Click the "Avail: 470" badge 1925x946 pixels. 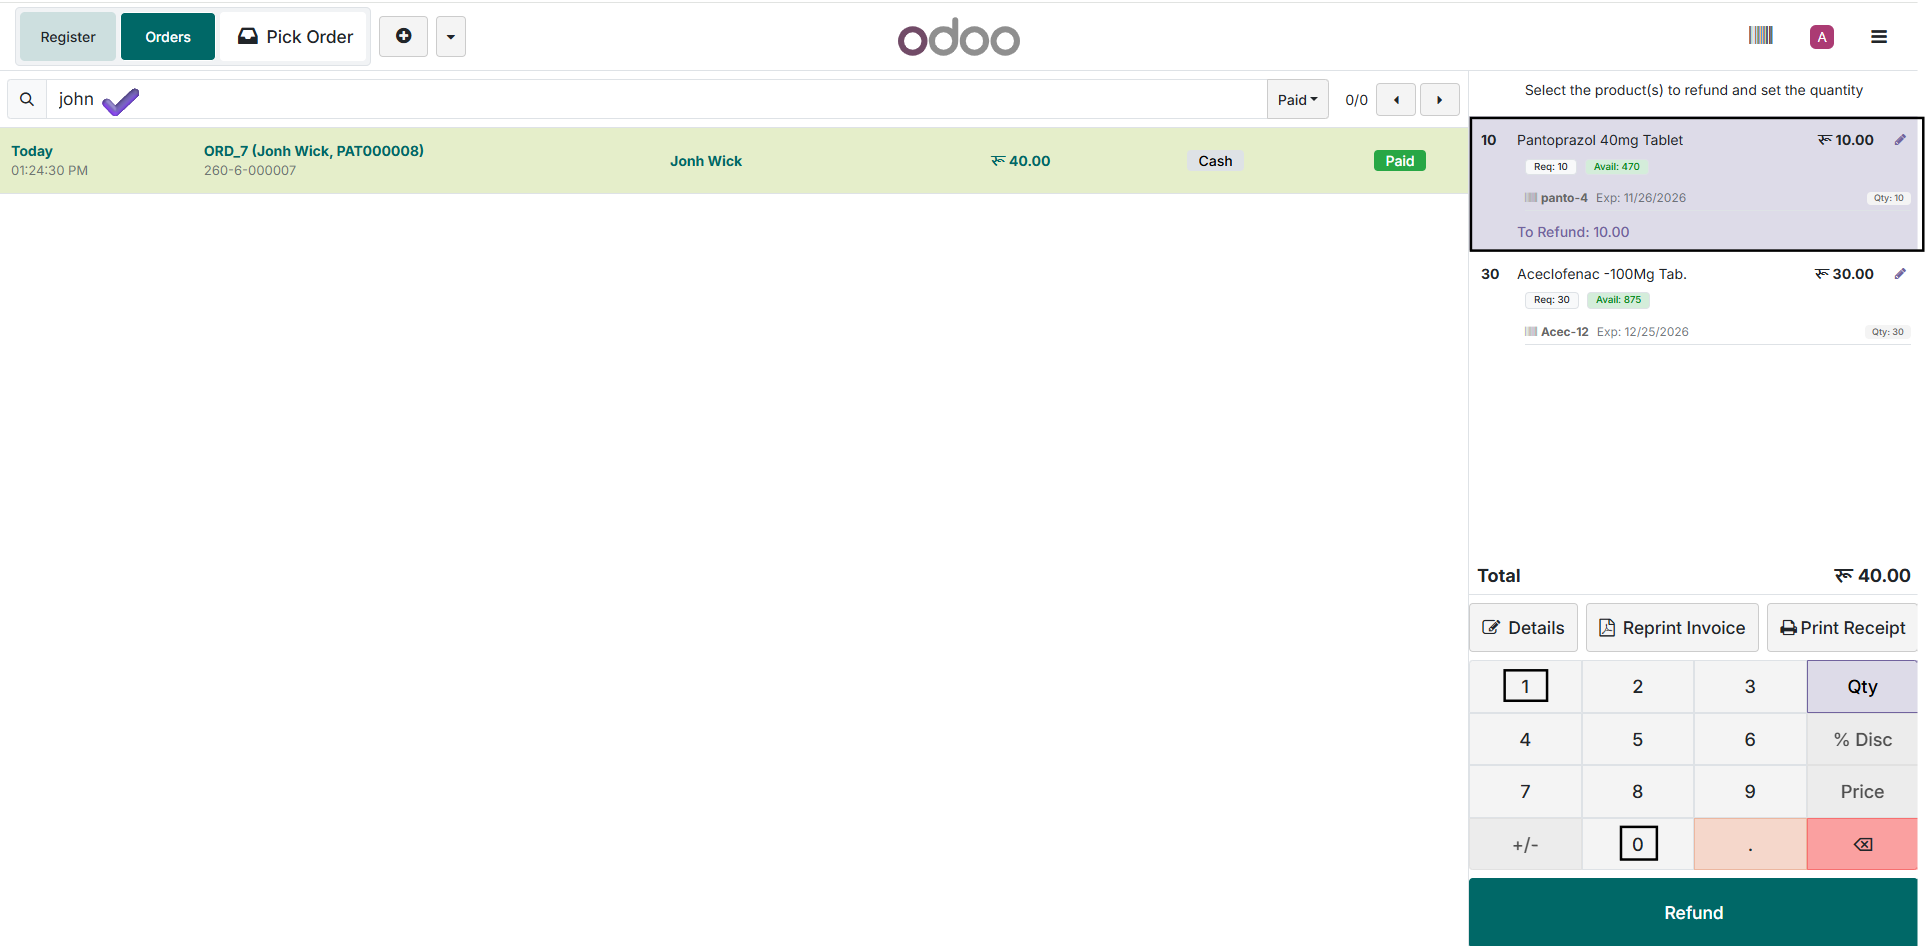pos(1616,167)
